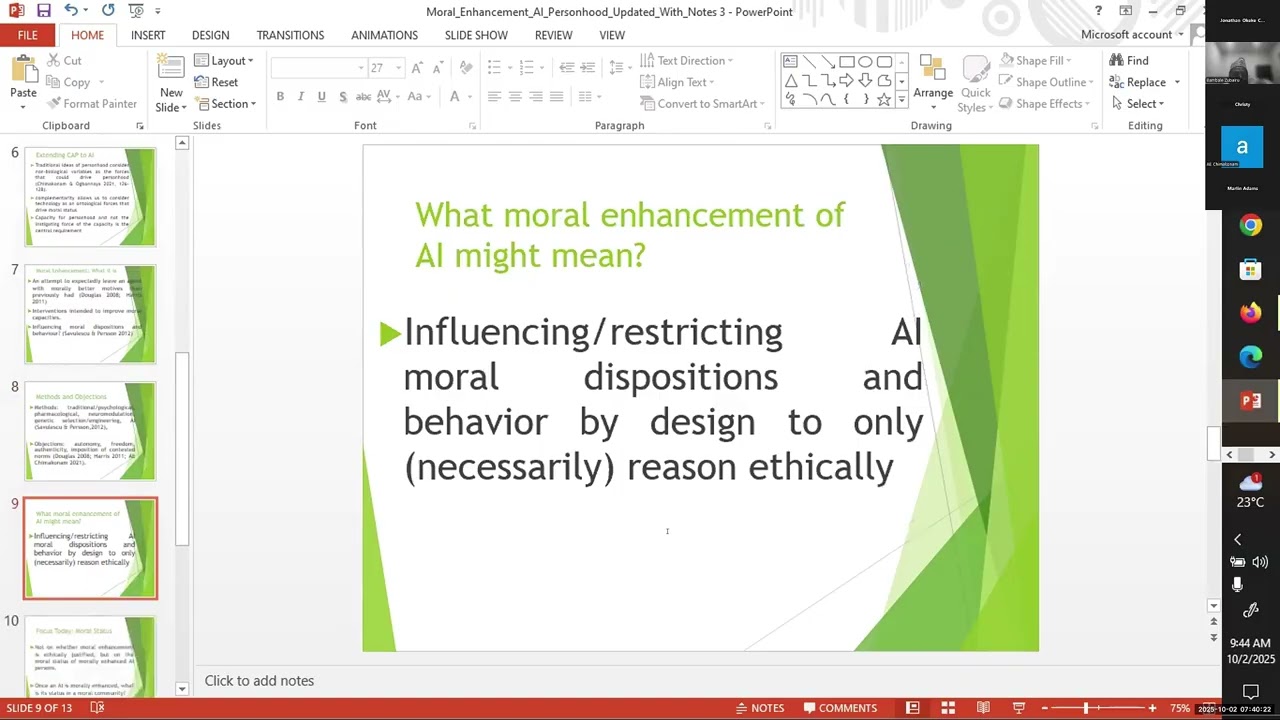Click zoom slider handle
The width and height of the screenshot is (1280, 720).
[x=1086, y=708]
